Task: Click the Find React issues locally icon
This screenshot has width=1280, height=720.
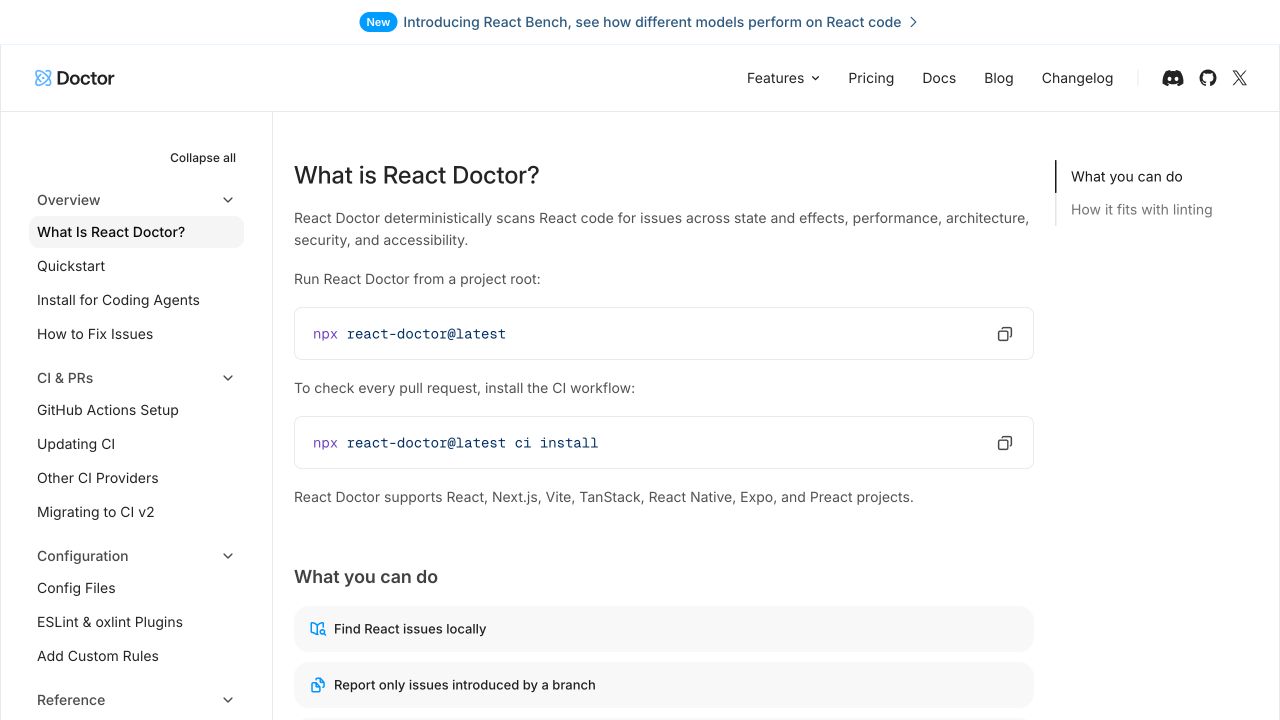Action: pyautogui.click(x=318, y=629)
